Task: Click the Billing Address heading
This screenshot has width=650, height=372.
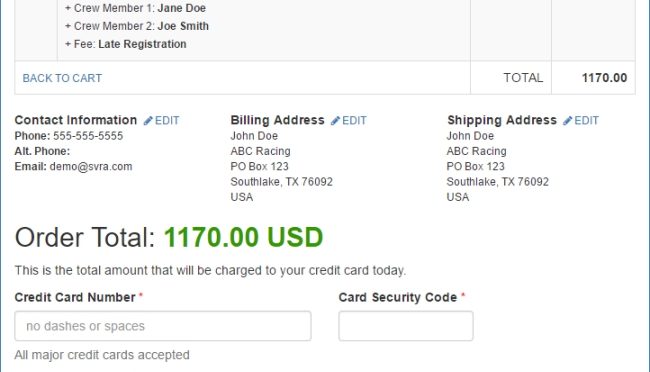Action: pos(277,120)
